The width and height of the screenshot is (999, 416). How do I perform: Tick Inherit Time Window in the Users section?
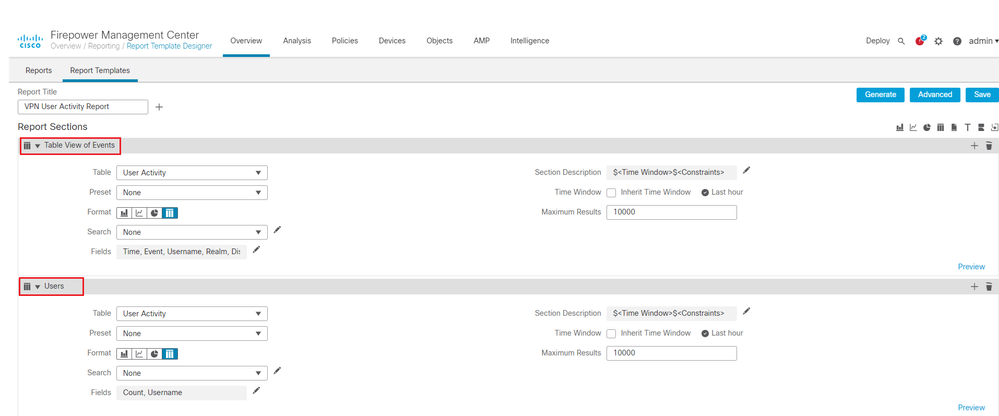[611, 333]
